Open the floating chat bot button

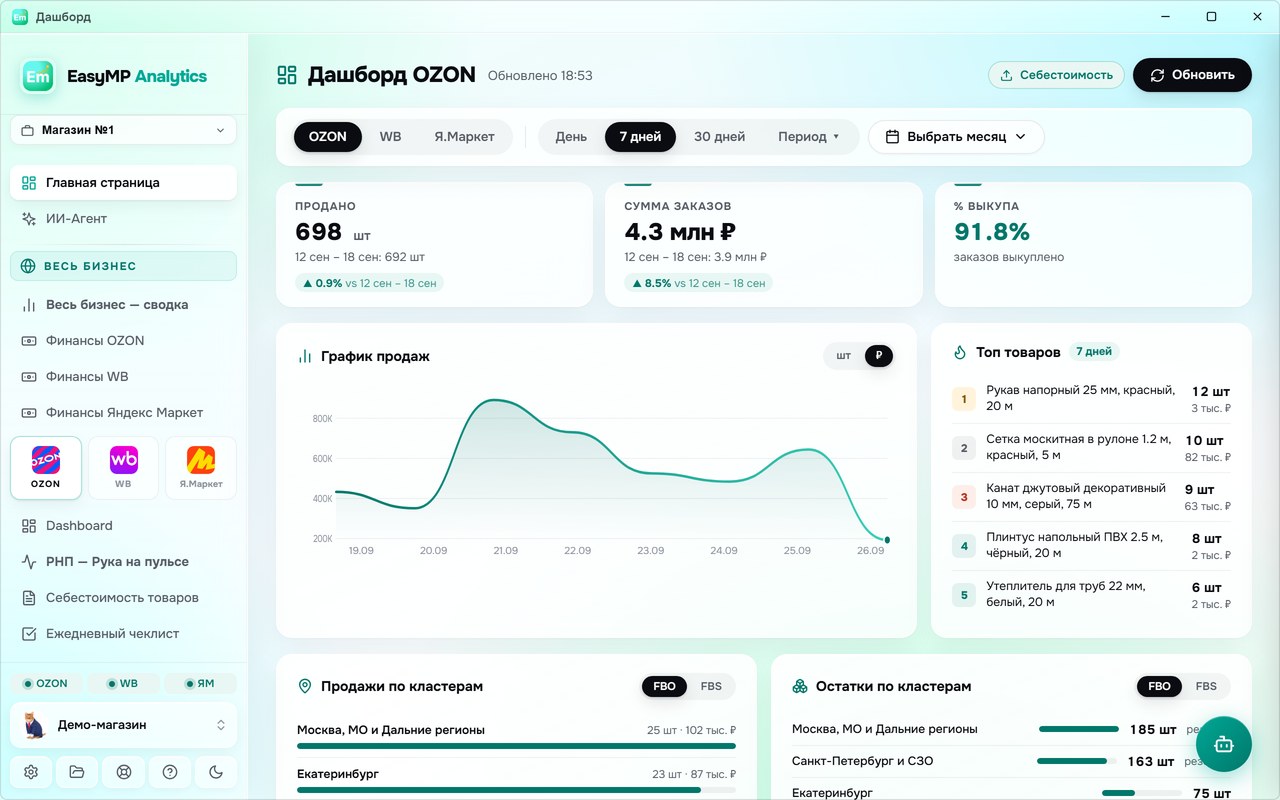1223,744
